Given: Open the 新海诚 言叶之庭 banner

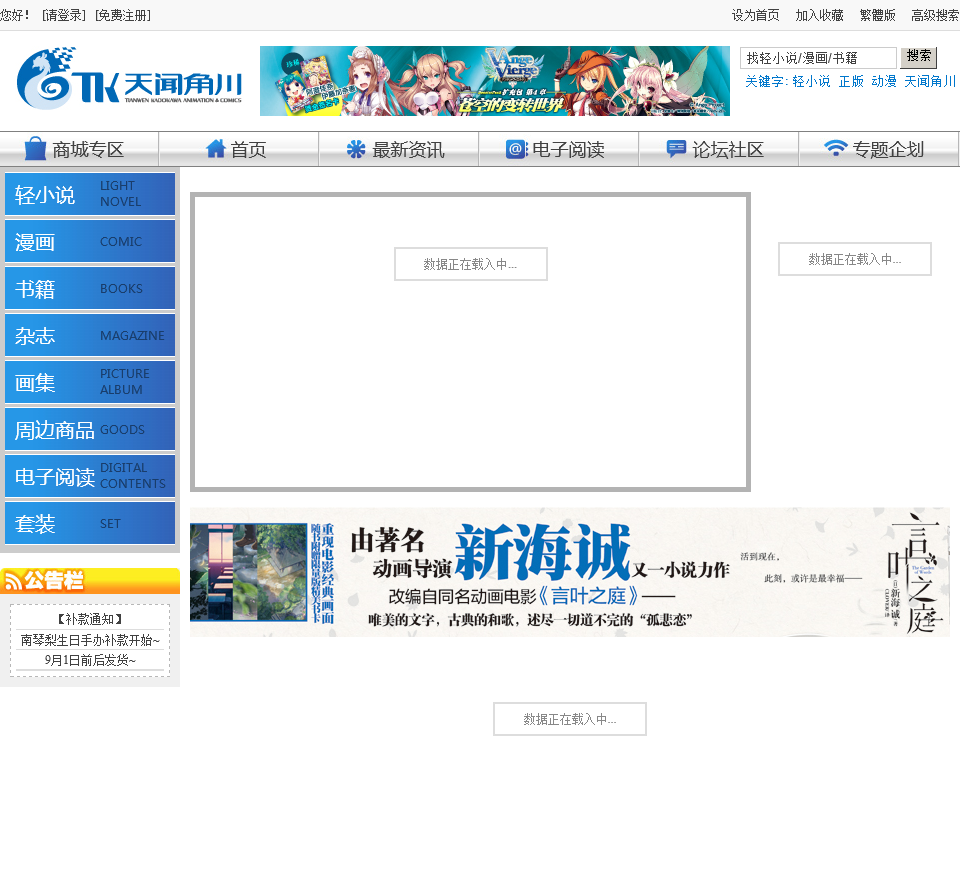Looking at the screenshot, I should pos(569,572).
